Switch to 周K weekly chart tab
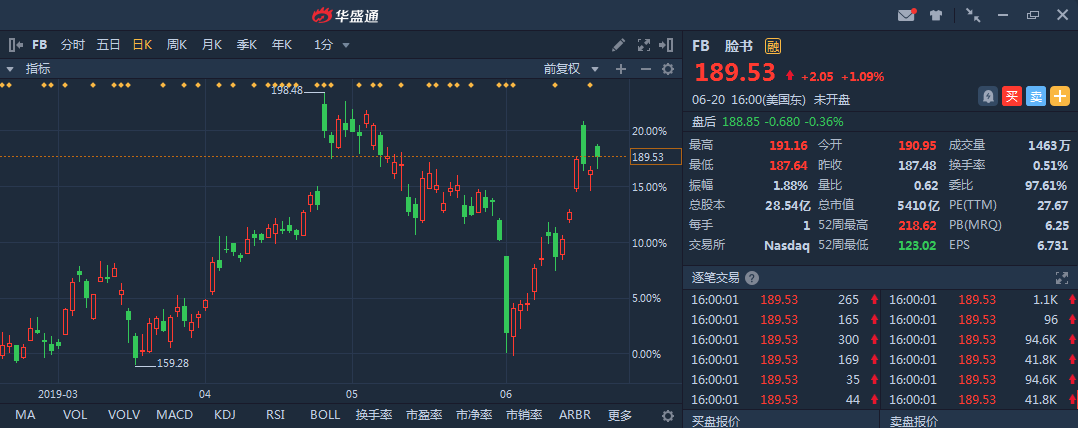This screenshot has width=1078, height=428. point(177,45)
